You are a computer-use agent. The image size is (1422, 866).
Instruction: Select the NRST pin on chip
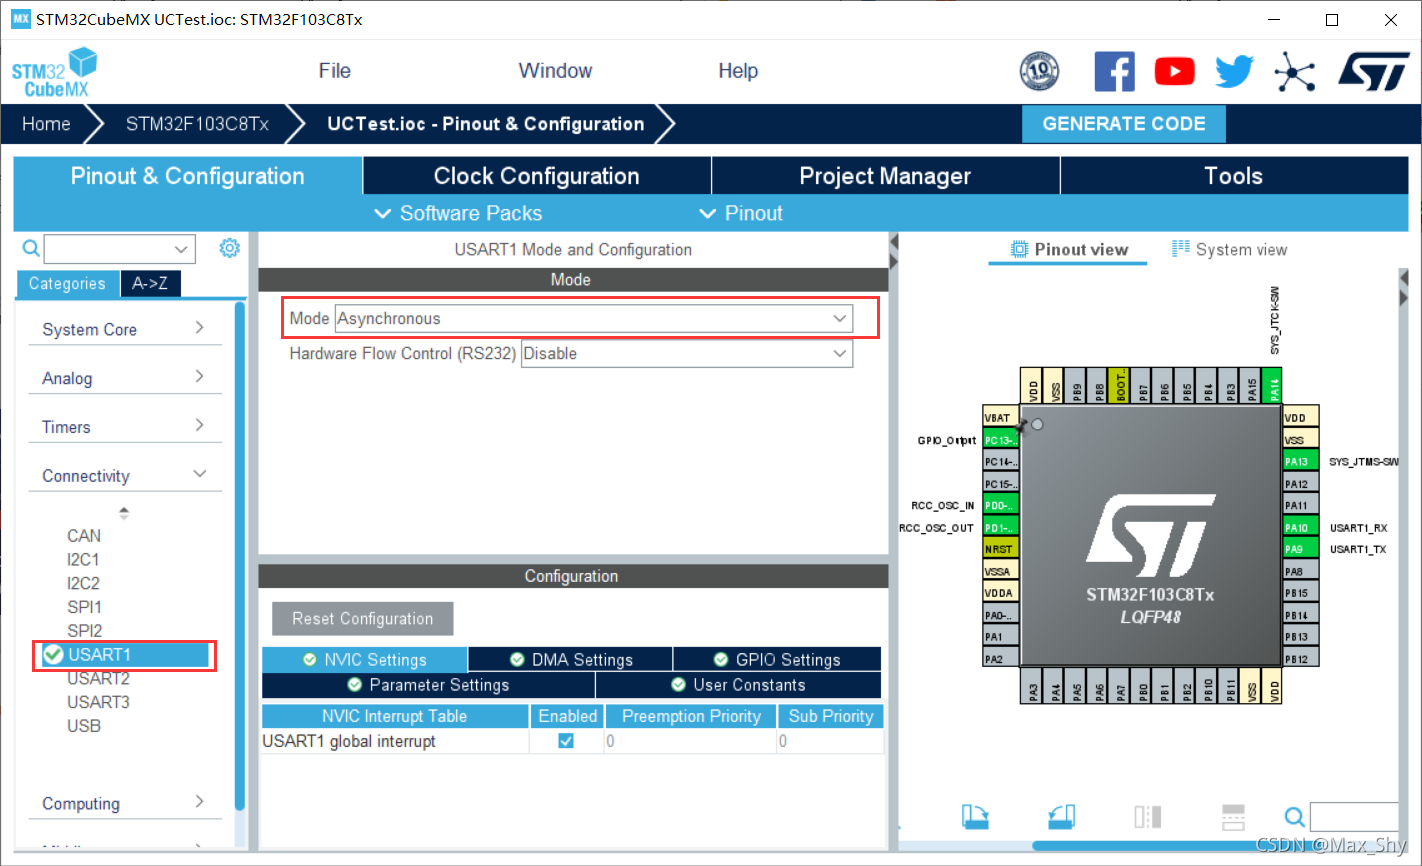pos(1000,549)
